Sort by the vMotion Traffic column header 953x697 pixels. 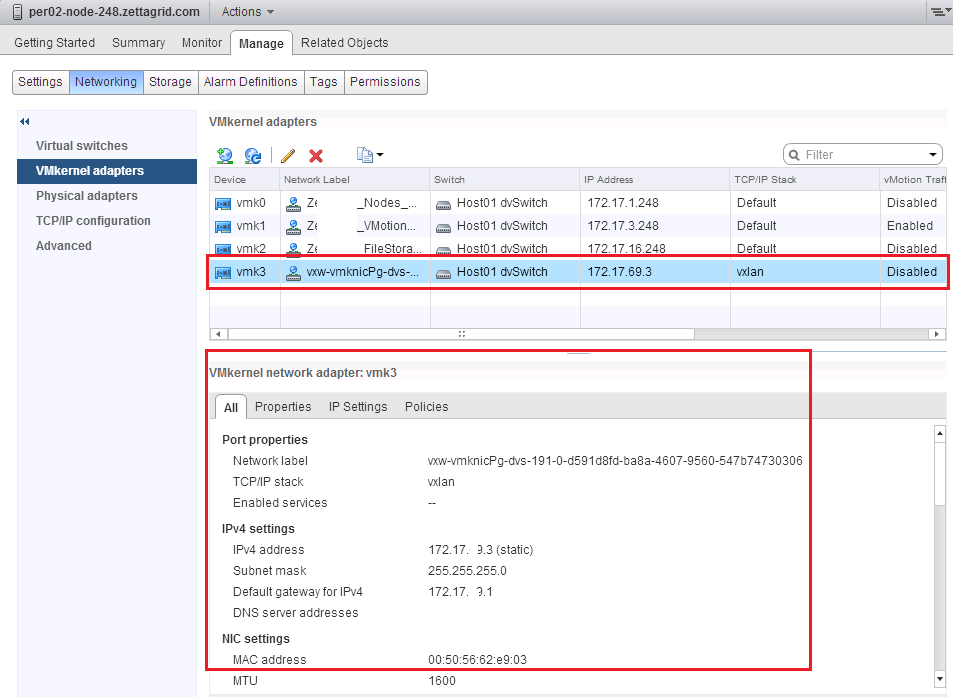913,180
